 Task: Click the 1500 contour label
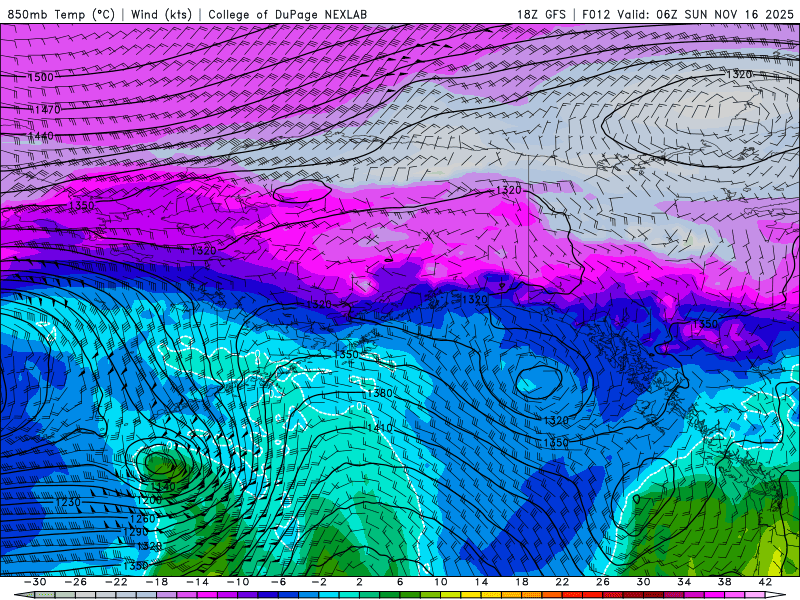pos(40,77)
